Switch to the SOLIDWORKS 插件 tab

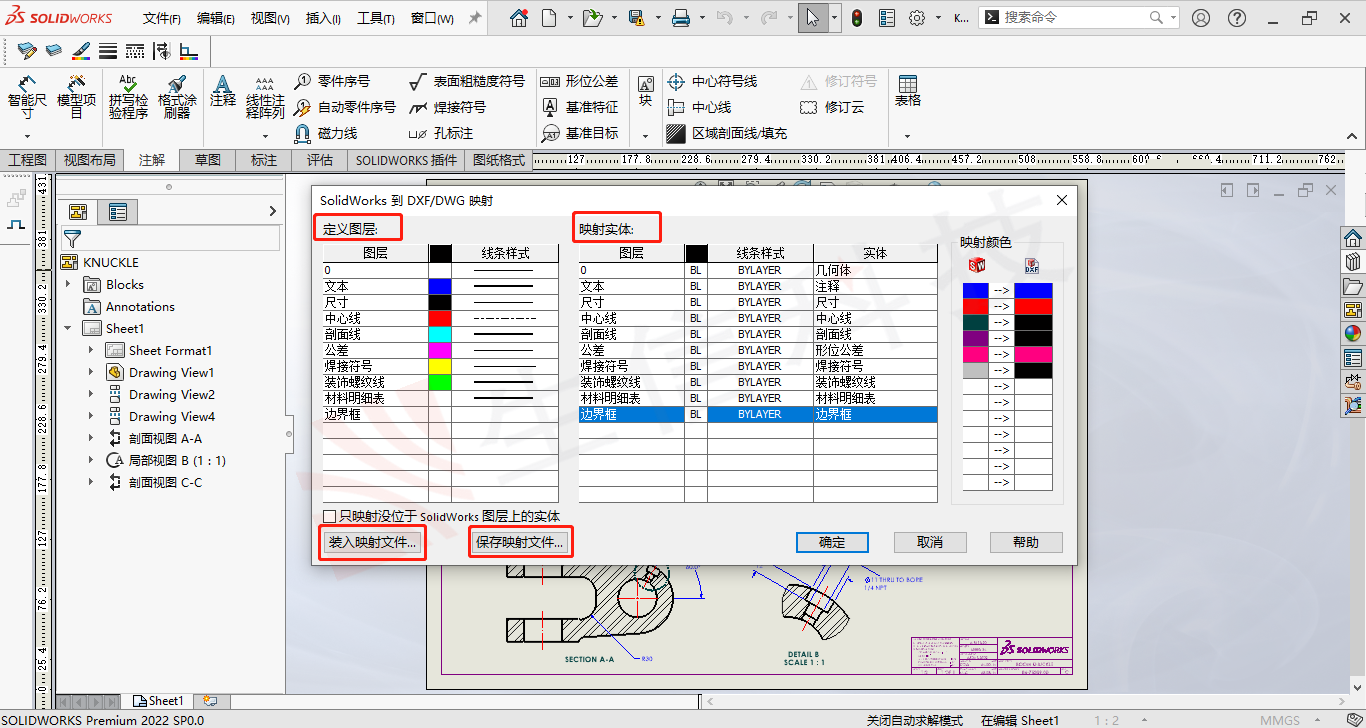pos(406,160)
